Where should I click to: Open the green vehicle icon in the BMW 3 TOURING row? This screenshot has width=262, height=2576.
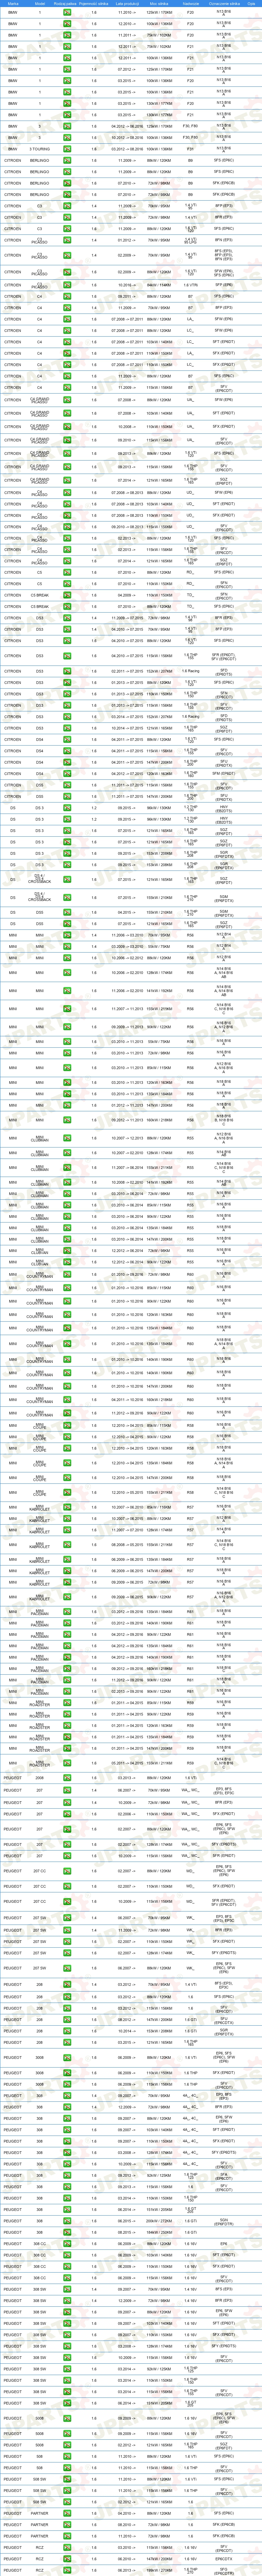[x=67, y=149]
